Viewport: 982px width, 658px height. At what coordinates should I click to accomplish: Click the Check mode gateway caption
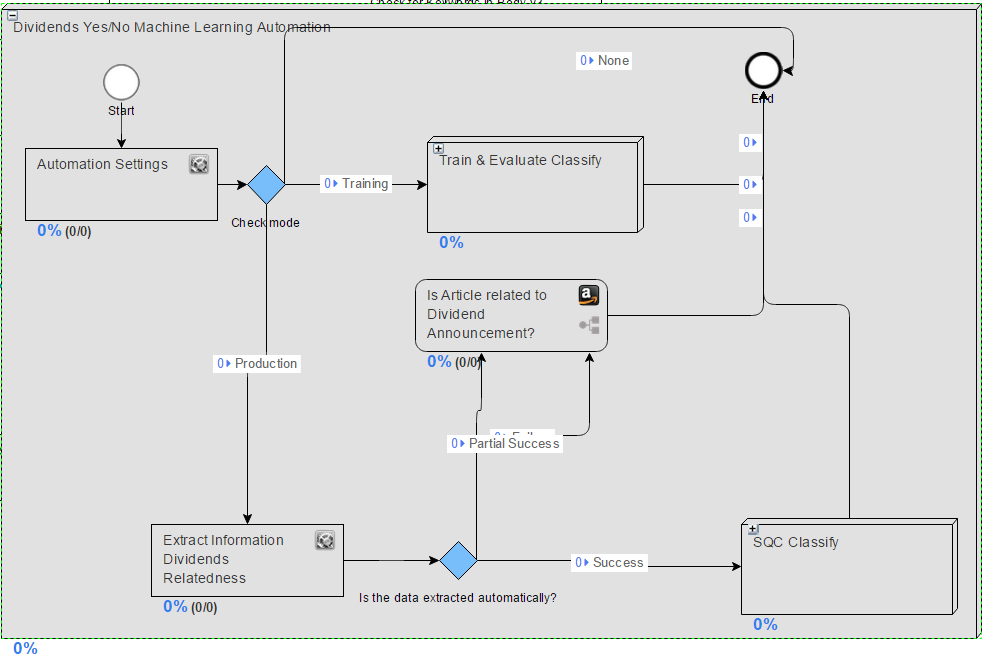[x=266, y=223]
